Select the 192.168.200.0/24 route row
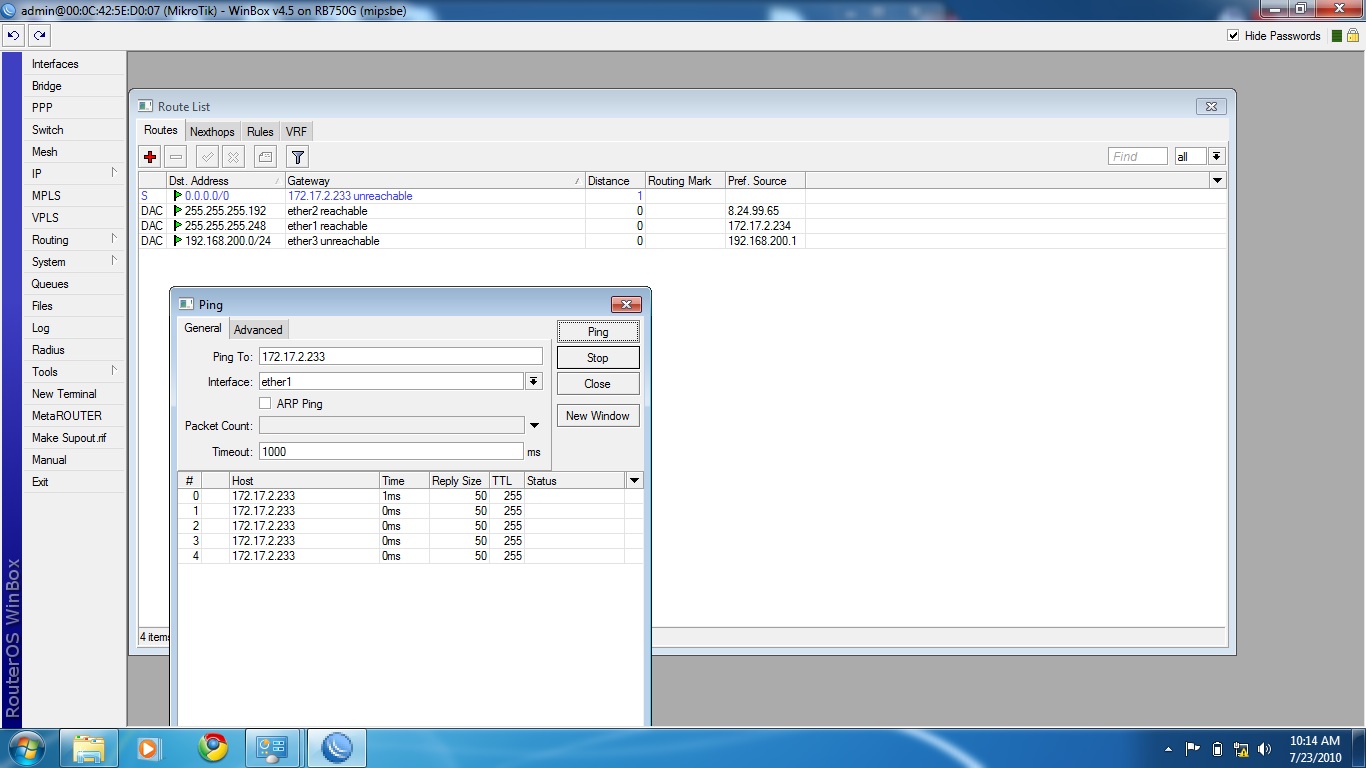The height and width of the screenshot is (768, 1366). coord(682,241)
